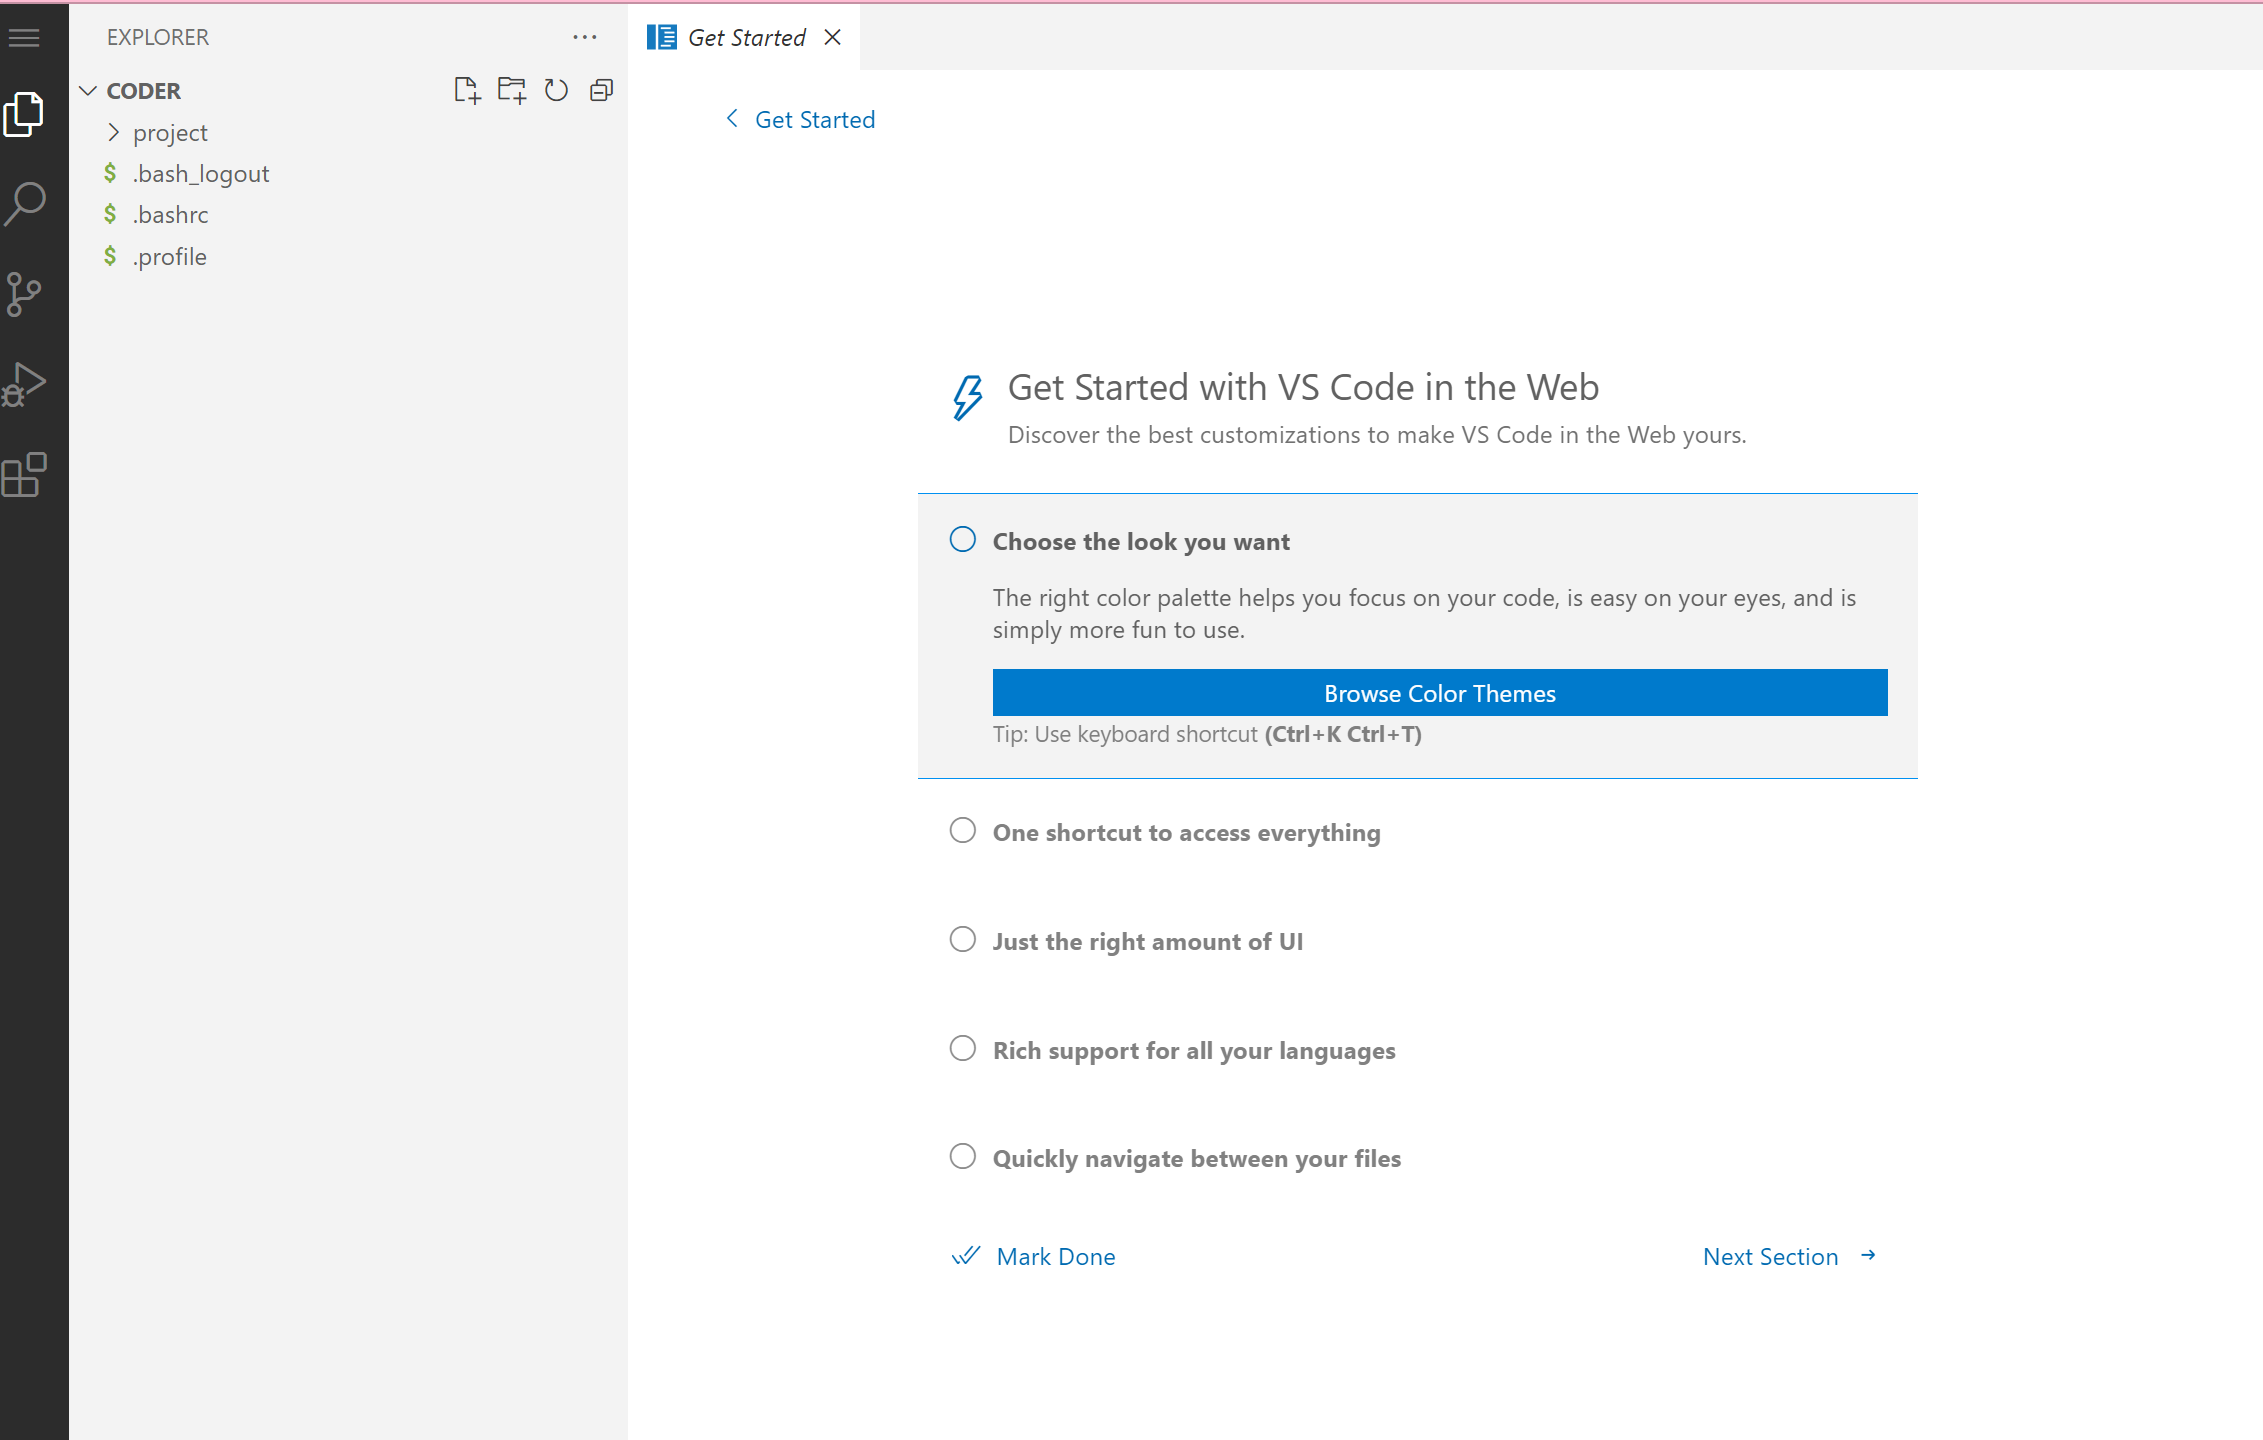Switch to the Get Started tab

click(745, 37)
